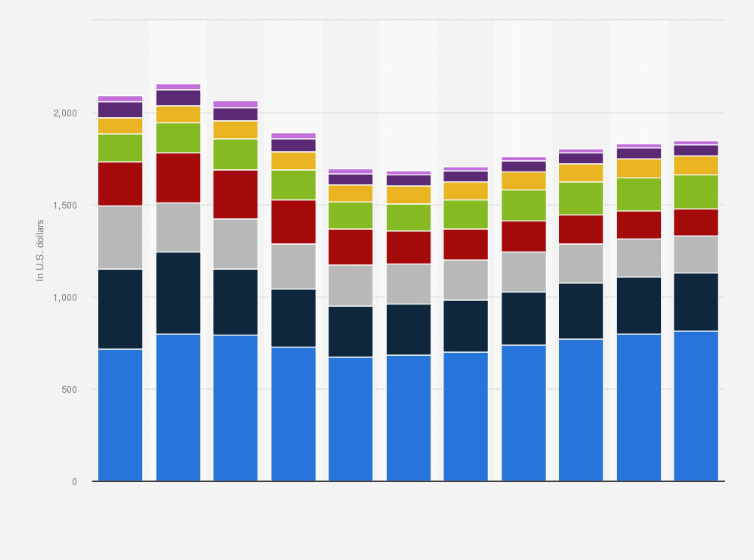Select the dark purple segment of the last bar
The width and height of the screenshot is (754, 560).
pos(696,150)
